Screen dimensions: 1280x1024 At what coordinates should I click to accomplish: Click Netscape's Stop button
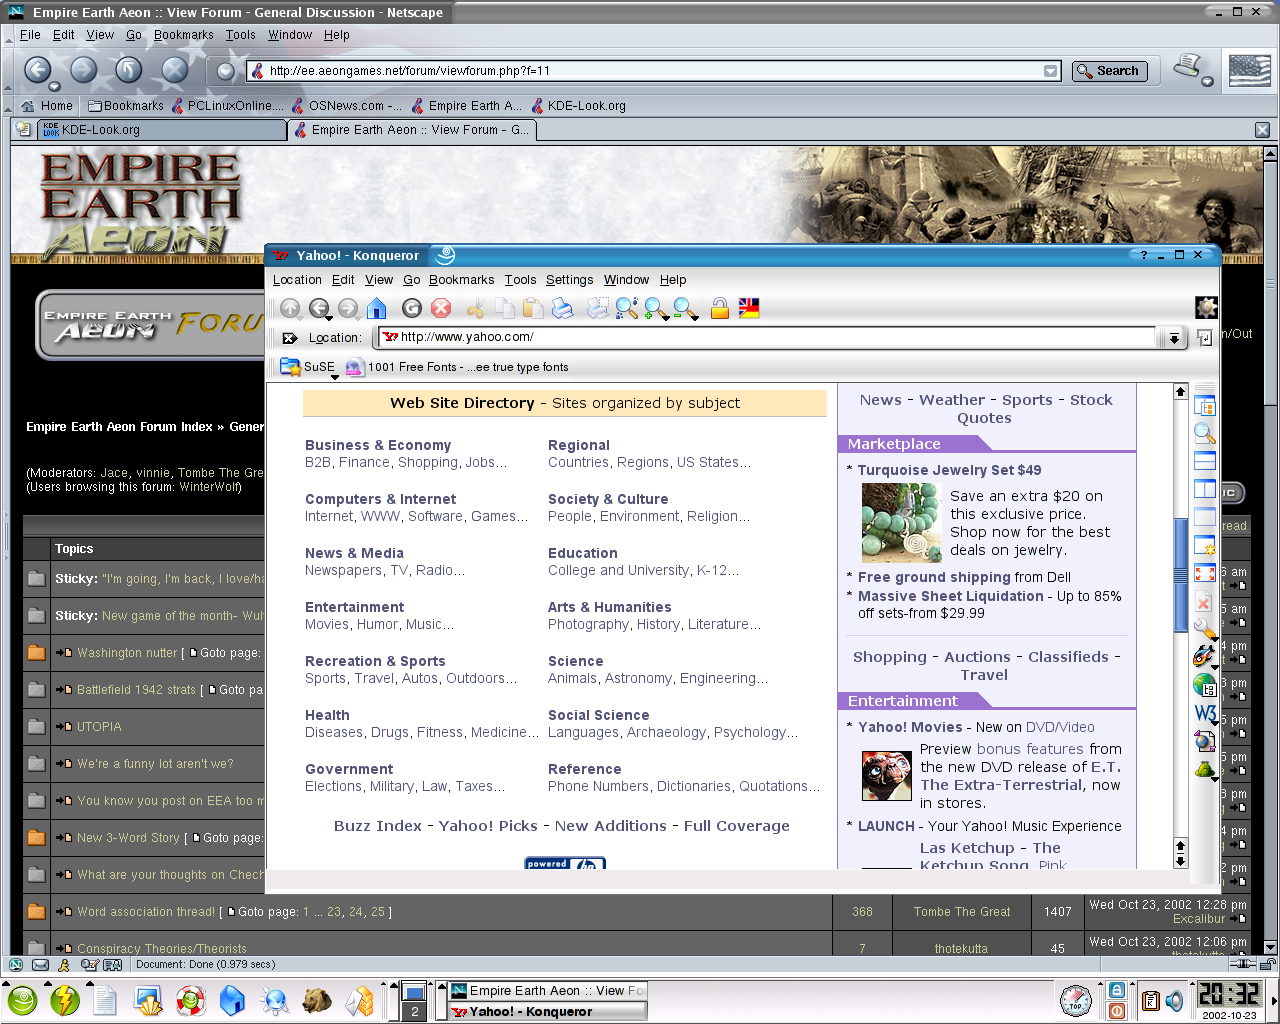[174, 69]
